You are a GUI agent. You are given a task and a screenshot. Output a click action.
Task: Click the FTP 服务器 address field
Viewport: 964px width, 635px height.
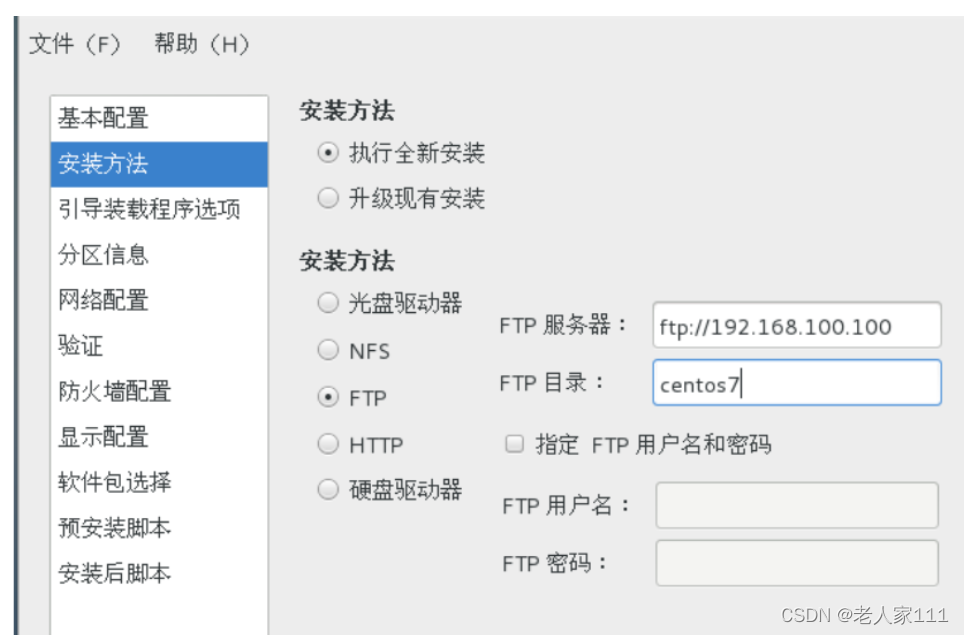(x=796, y=326)
